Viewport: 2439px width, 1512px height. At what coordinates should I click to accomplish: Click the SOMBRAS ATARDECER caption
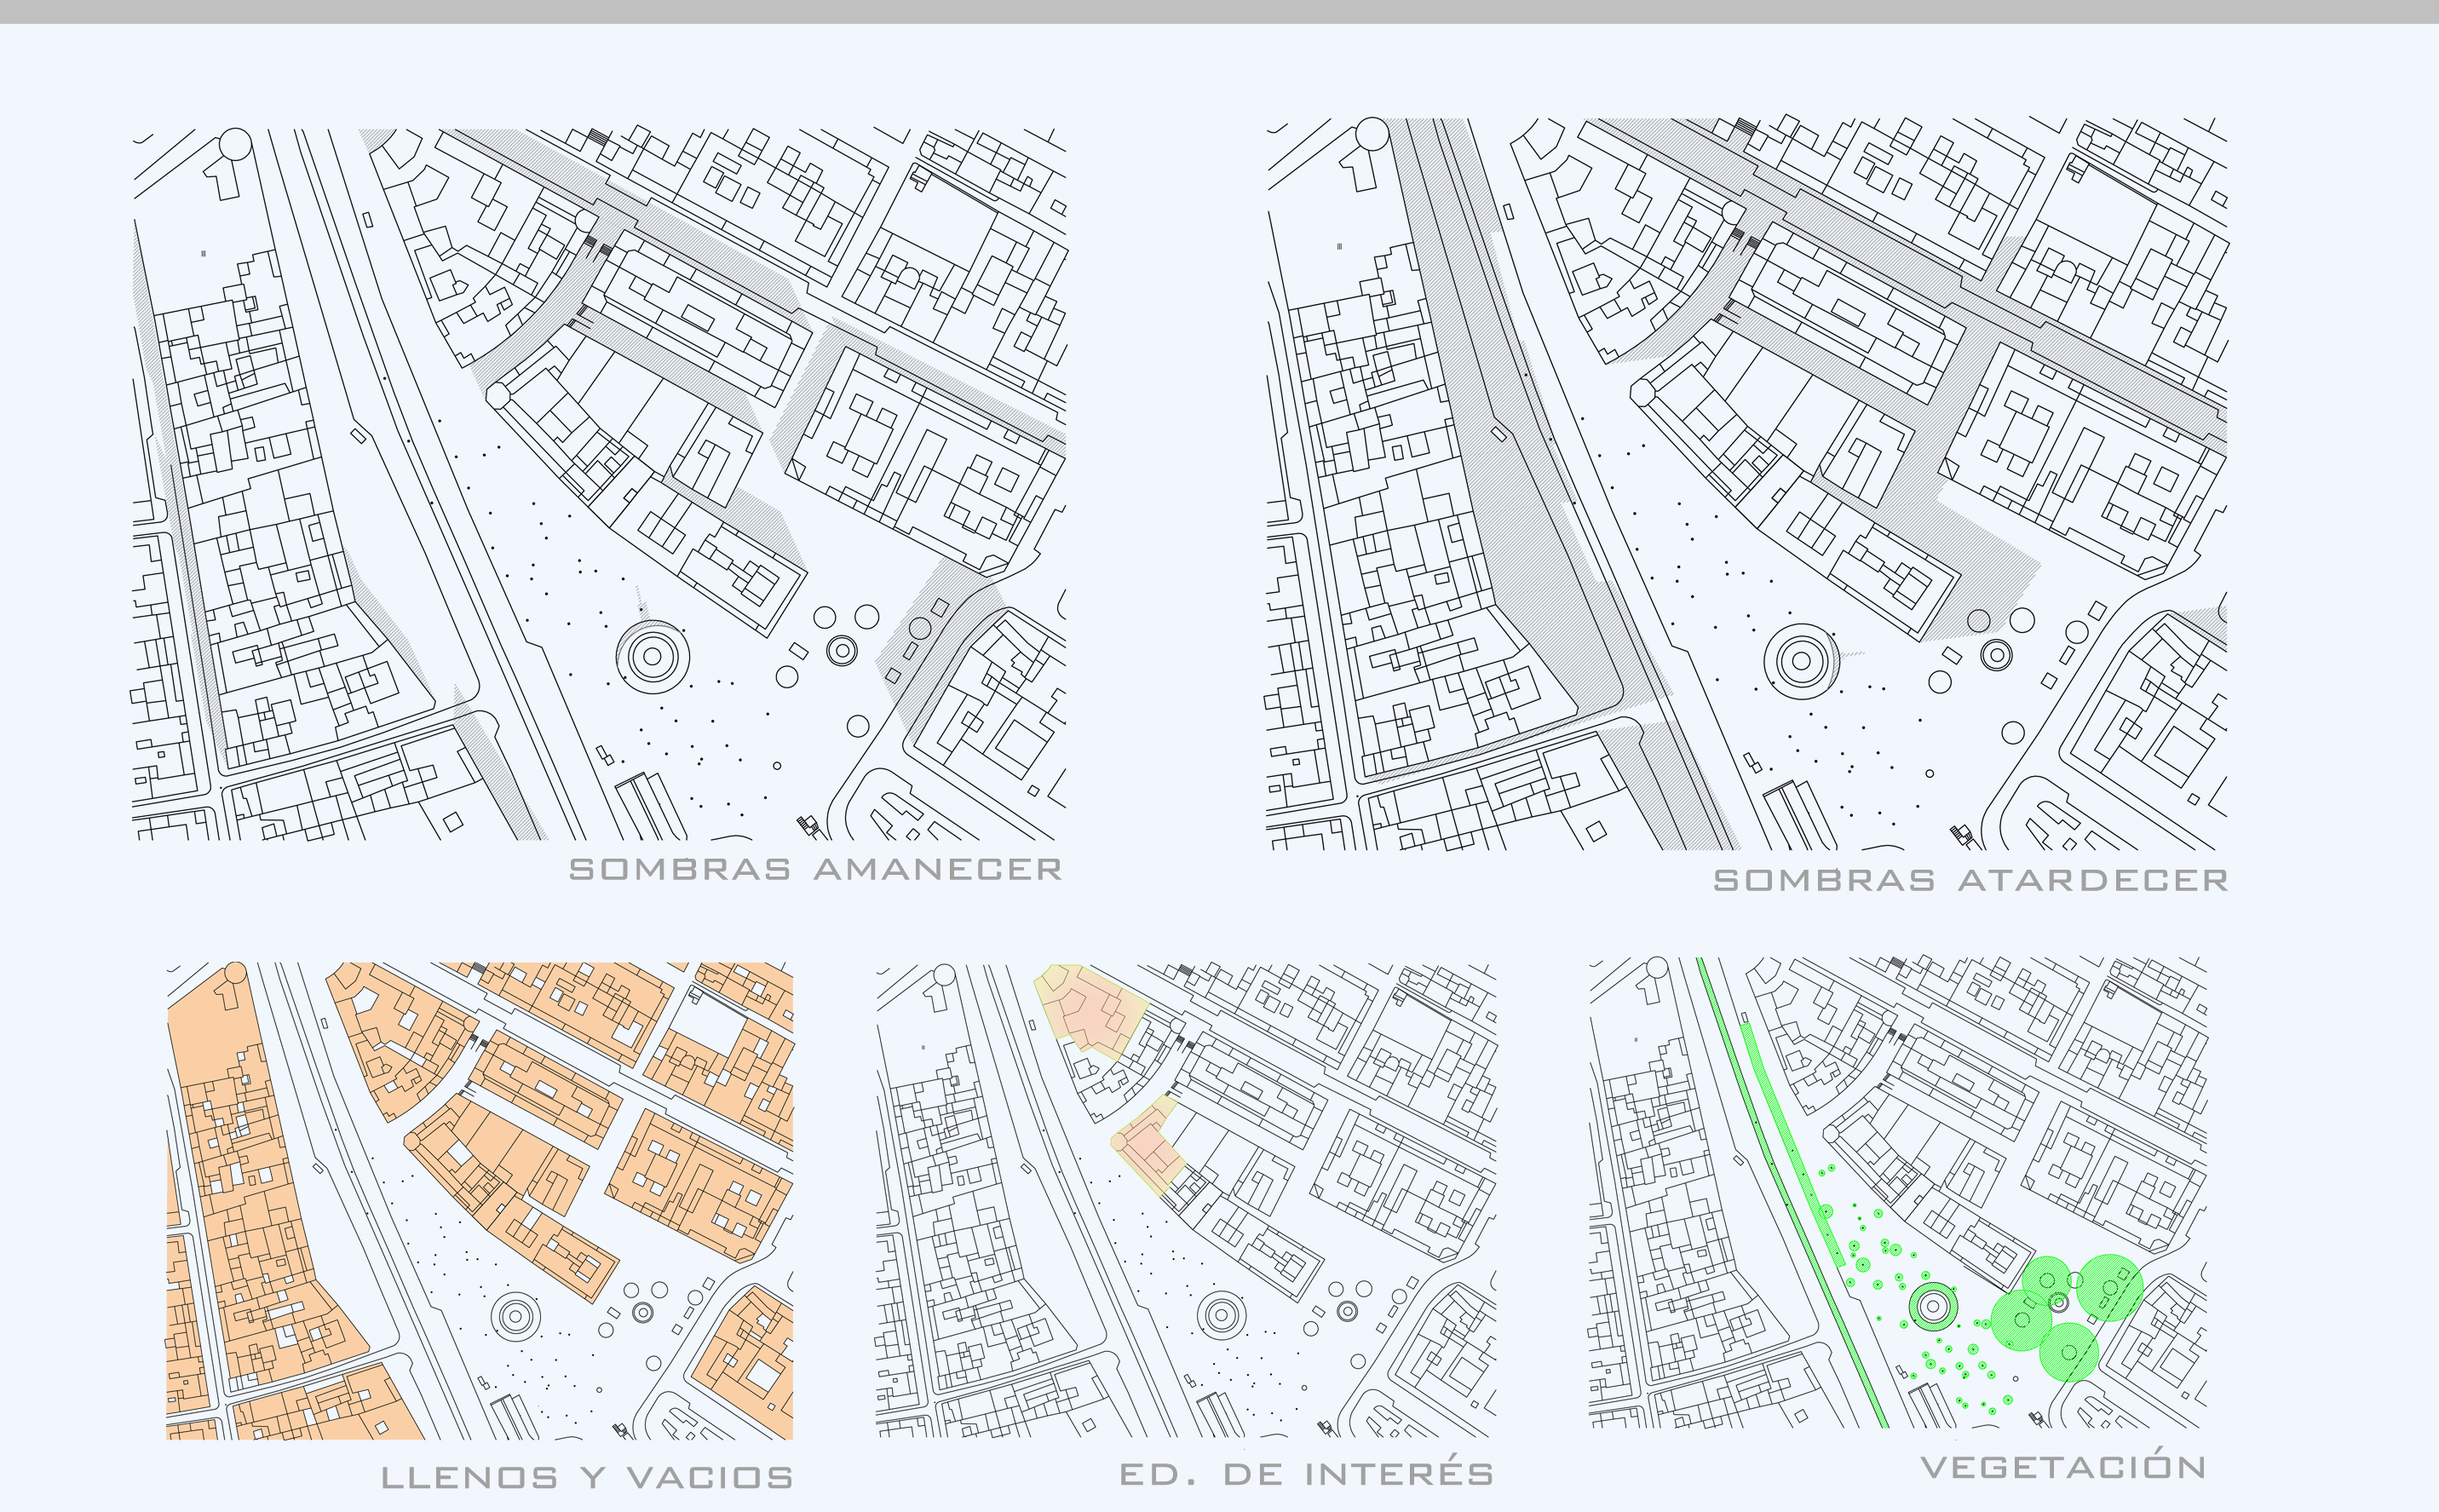(x=1970, y=880)
